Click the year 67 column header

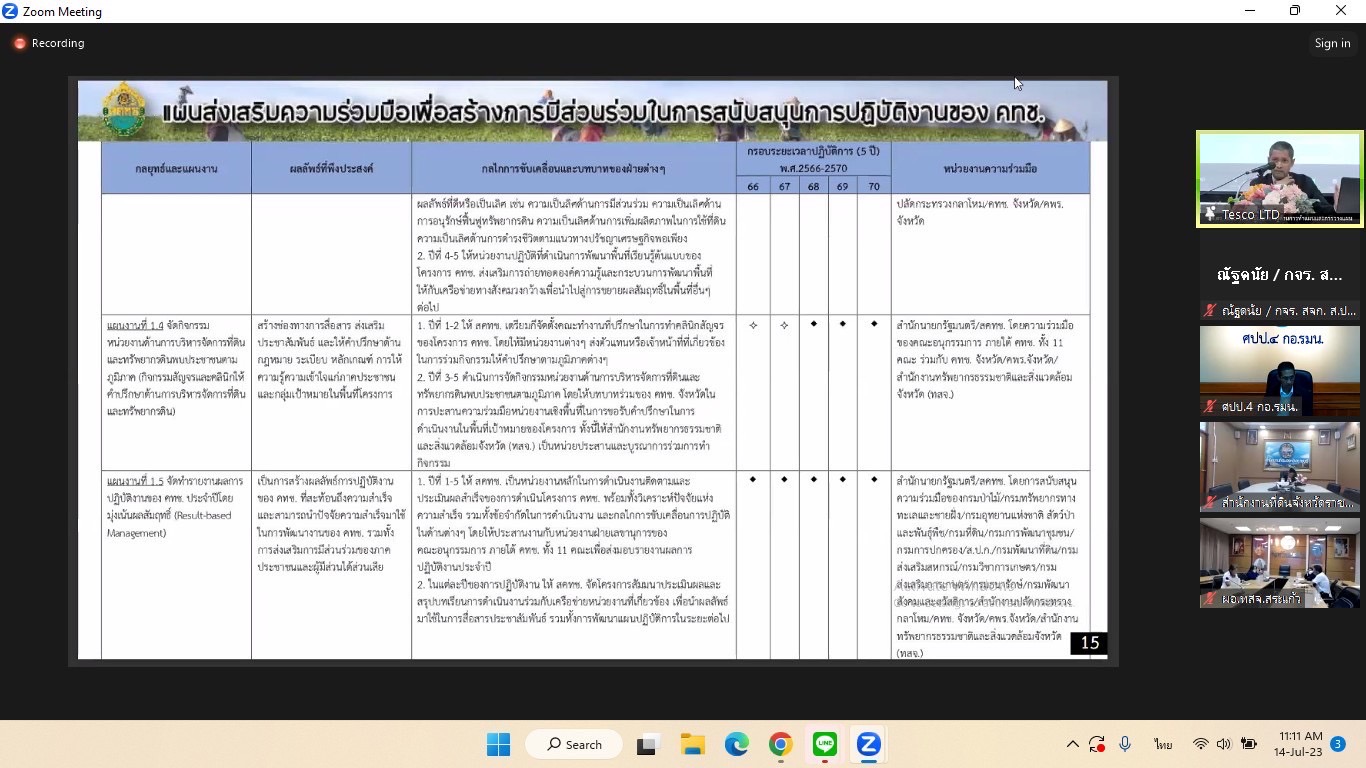[x=784, y=186]
